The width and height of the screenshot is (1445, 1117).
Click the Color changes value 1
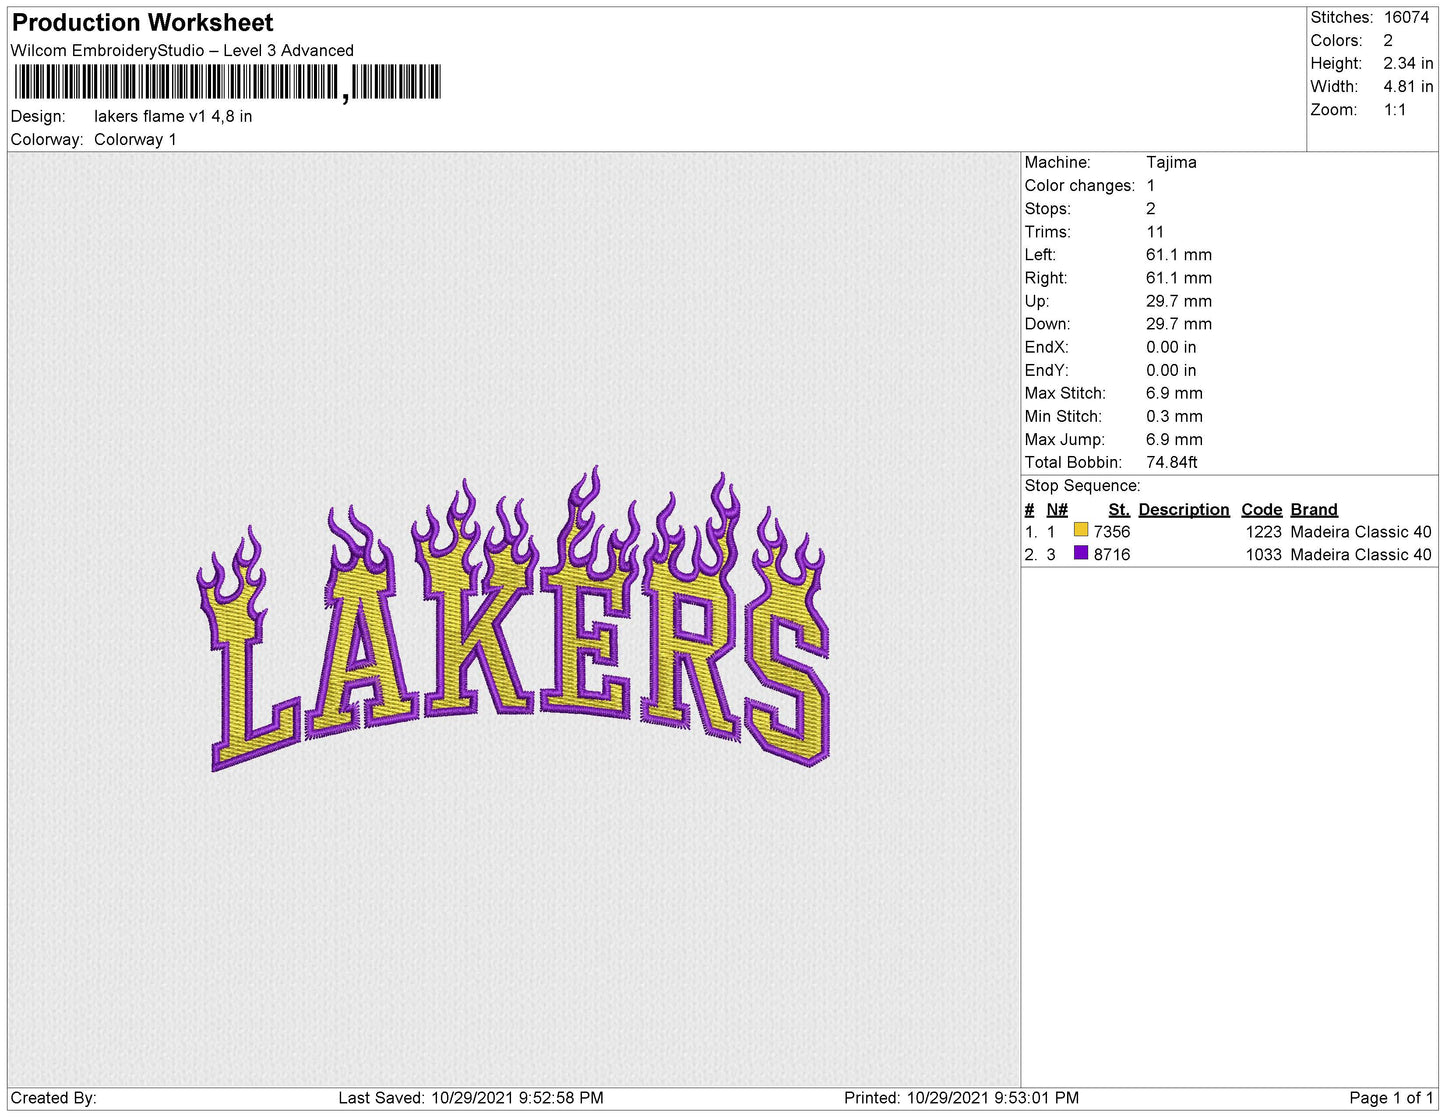1151,186
